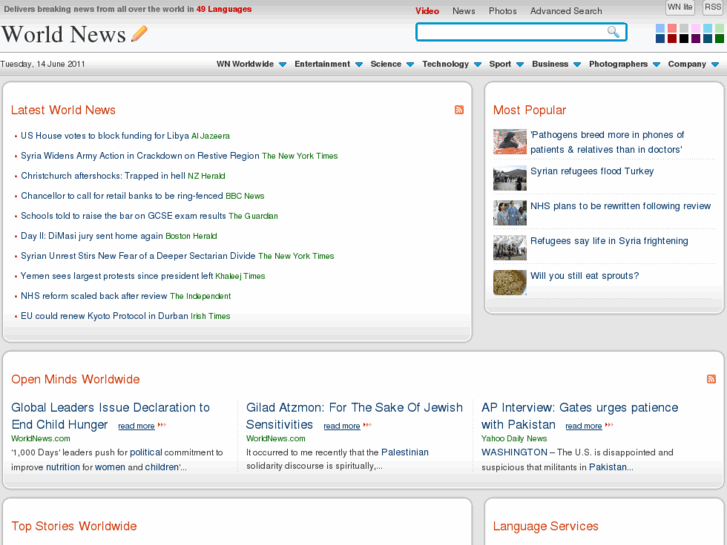Viewport: 727px width, 545px height.
Task: Open the NHS plans rewritten thumbnail
Action: tap(510, 213)
